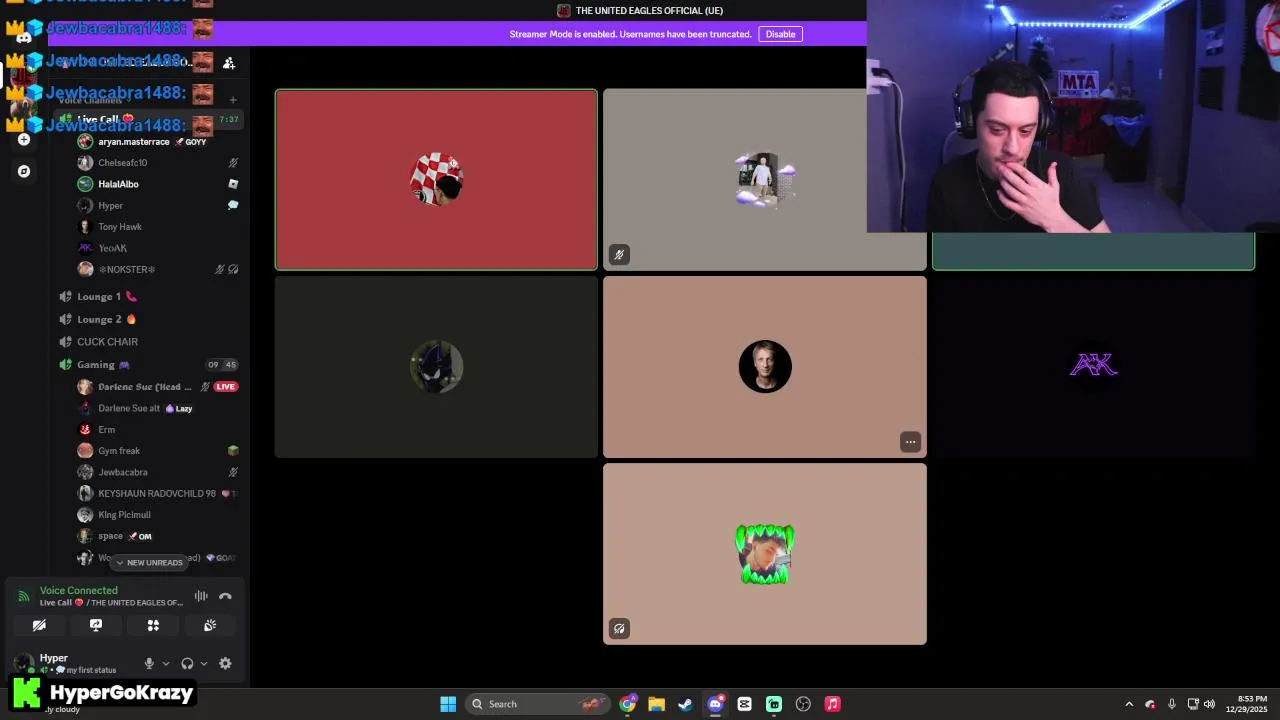This screenshot has height=720, width=1280.
Task: Click user Erm in Gaming channel
Action: (158, 430)
